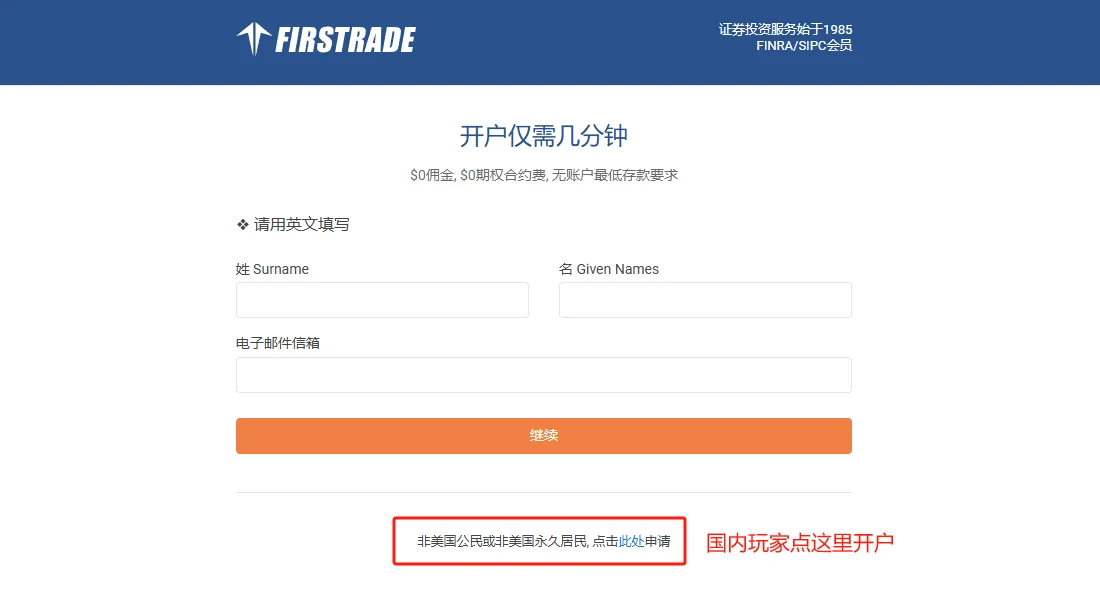
Task: Focus the 名 Given Names input field
Action: [x=705, y=300]
